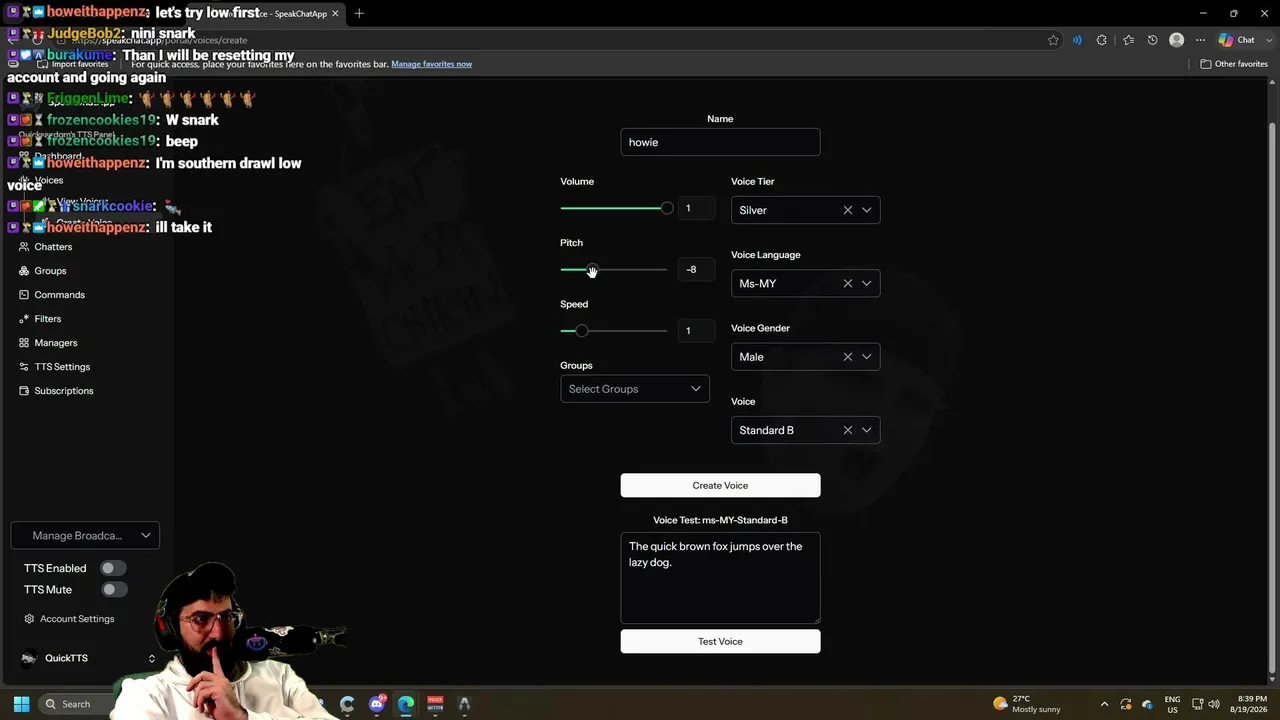Viewport: 1280px width, 720px height.
Task: Click the Groups icon in sidebar
Action: click(x=24, y=271)
